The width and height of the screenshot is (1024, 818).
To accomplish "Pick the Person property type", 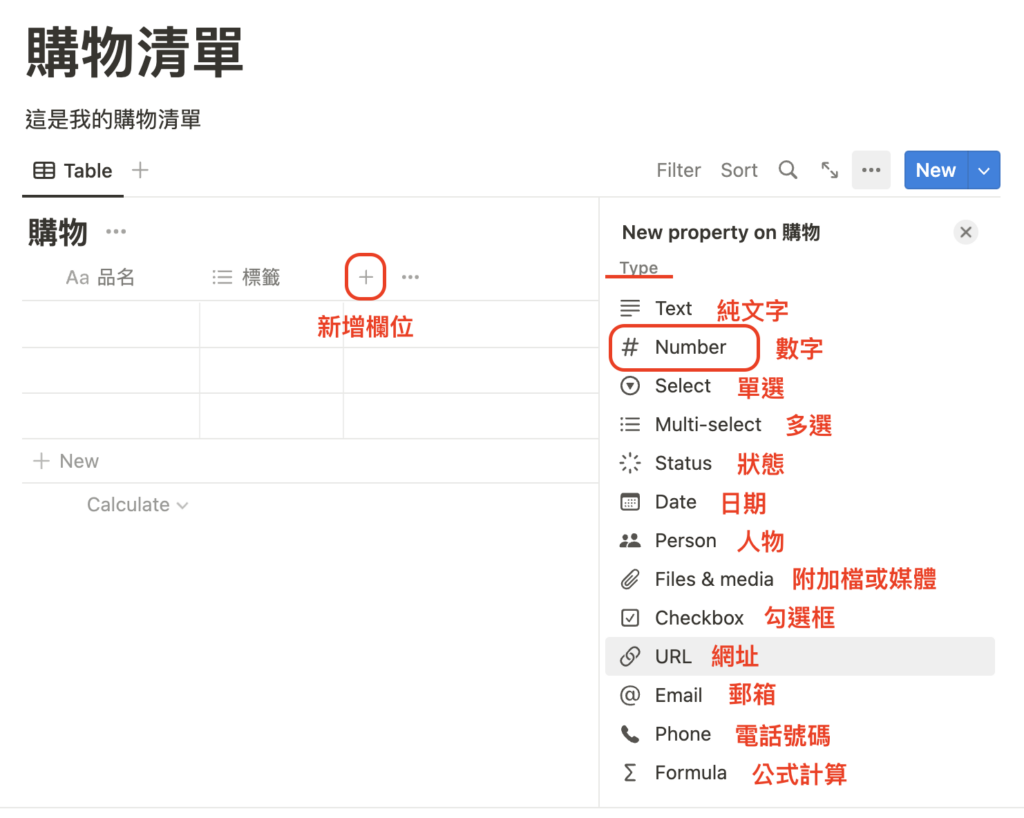I will click(685, 540).
